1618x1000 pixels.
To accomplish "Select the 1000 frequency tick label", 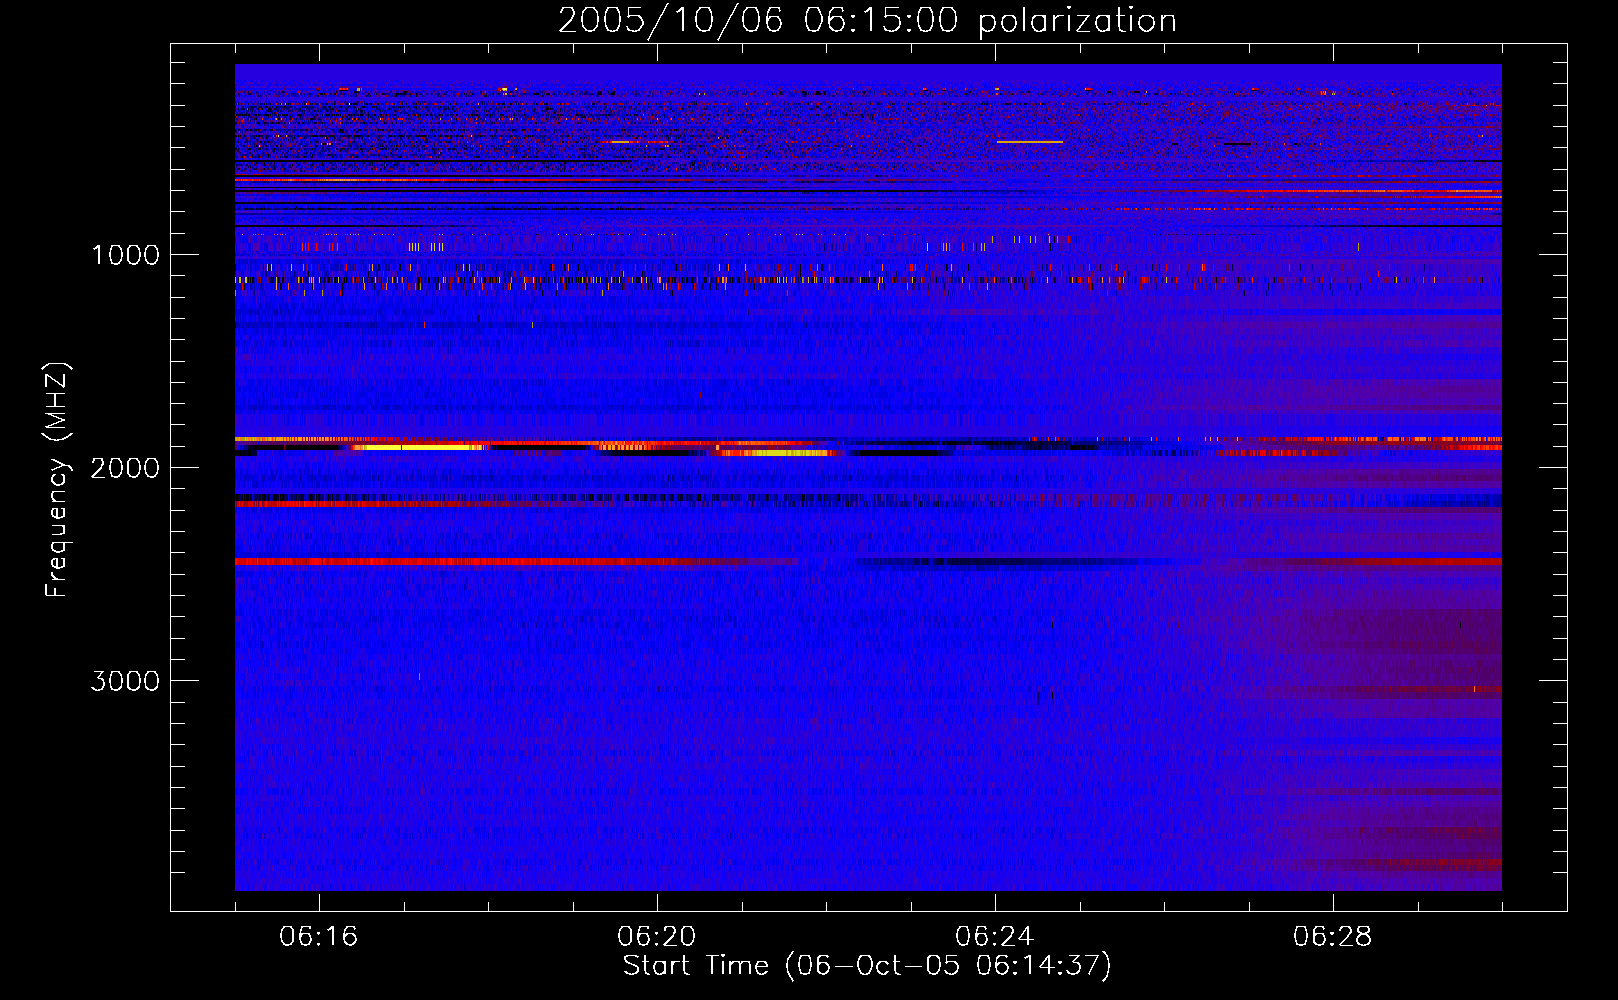I will tap(125, 255).
